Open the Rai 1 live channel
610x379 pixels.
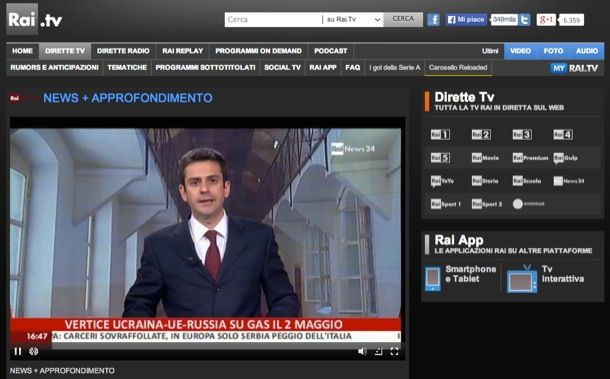[x=440, y=135]
